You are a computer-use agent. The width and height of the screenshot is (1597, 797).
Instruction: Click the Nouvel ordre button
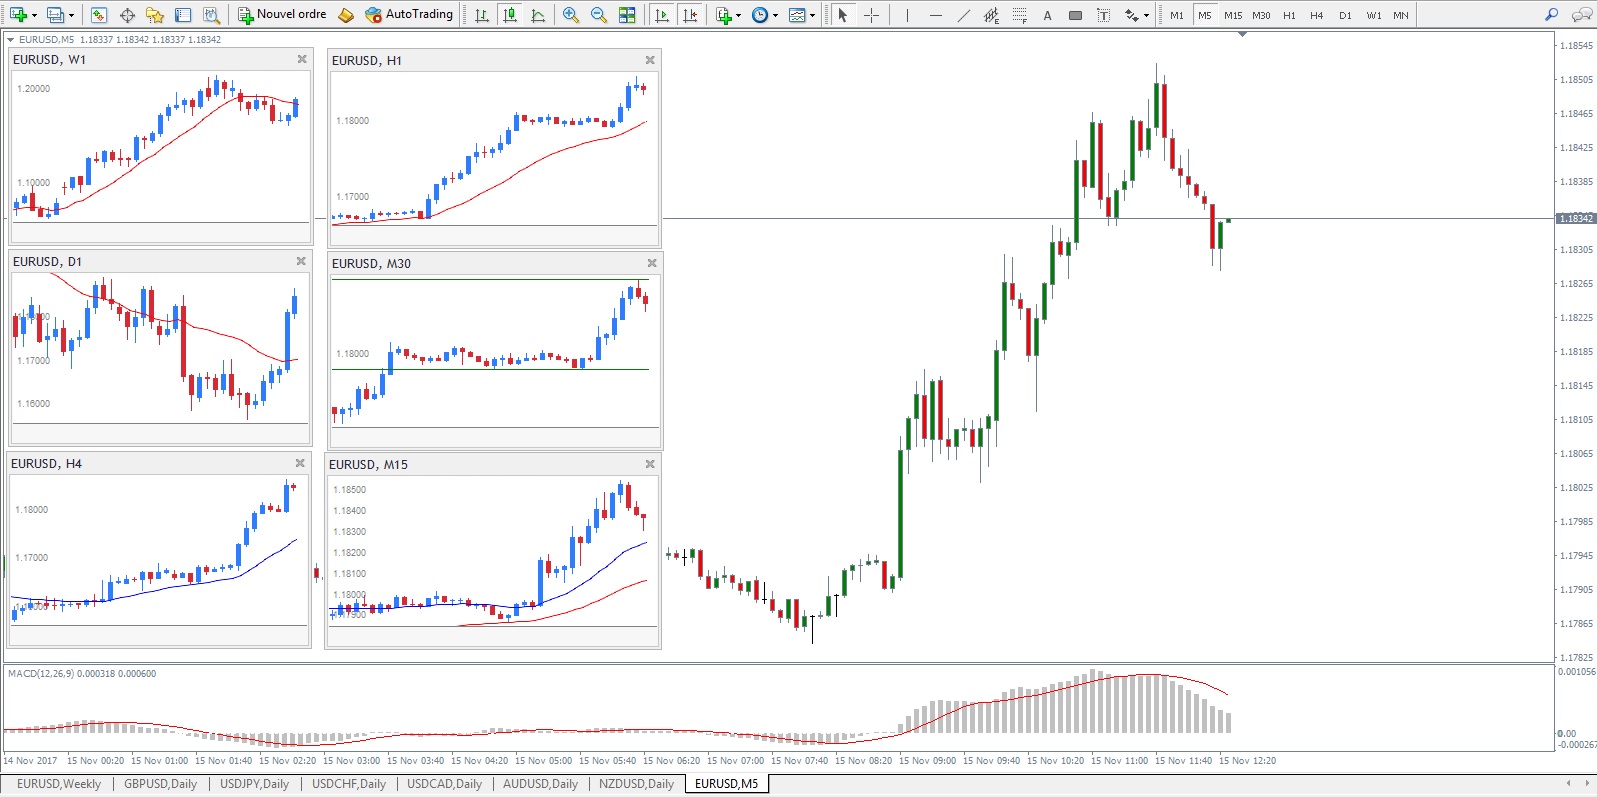[282, 15]
